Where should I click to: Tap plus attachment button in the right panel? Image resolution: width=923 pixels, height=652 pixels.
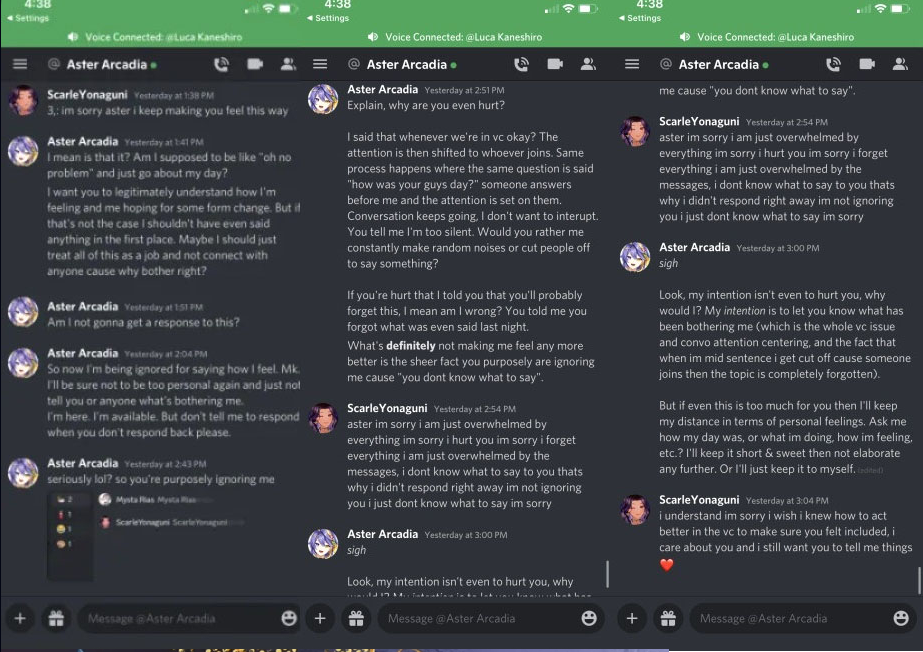(632, 618)
